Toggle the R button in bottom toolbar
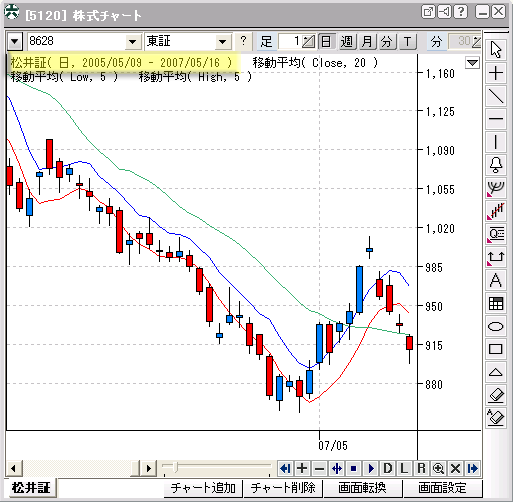The image size is (513, 502). point(422,469)
